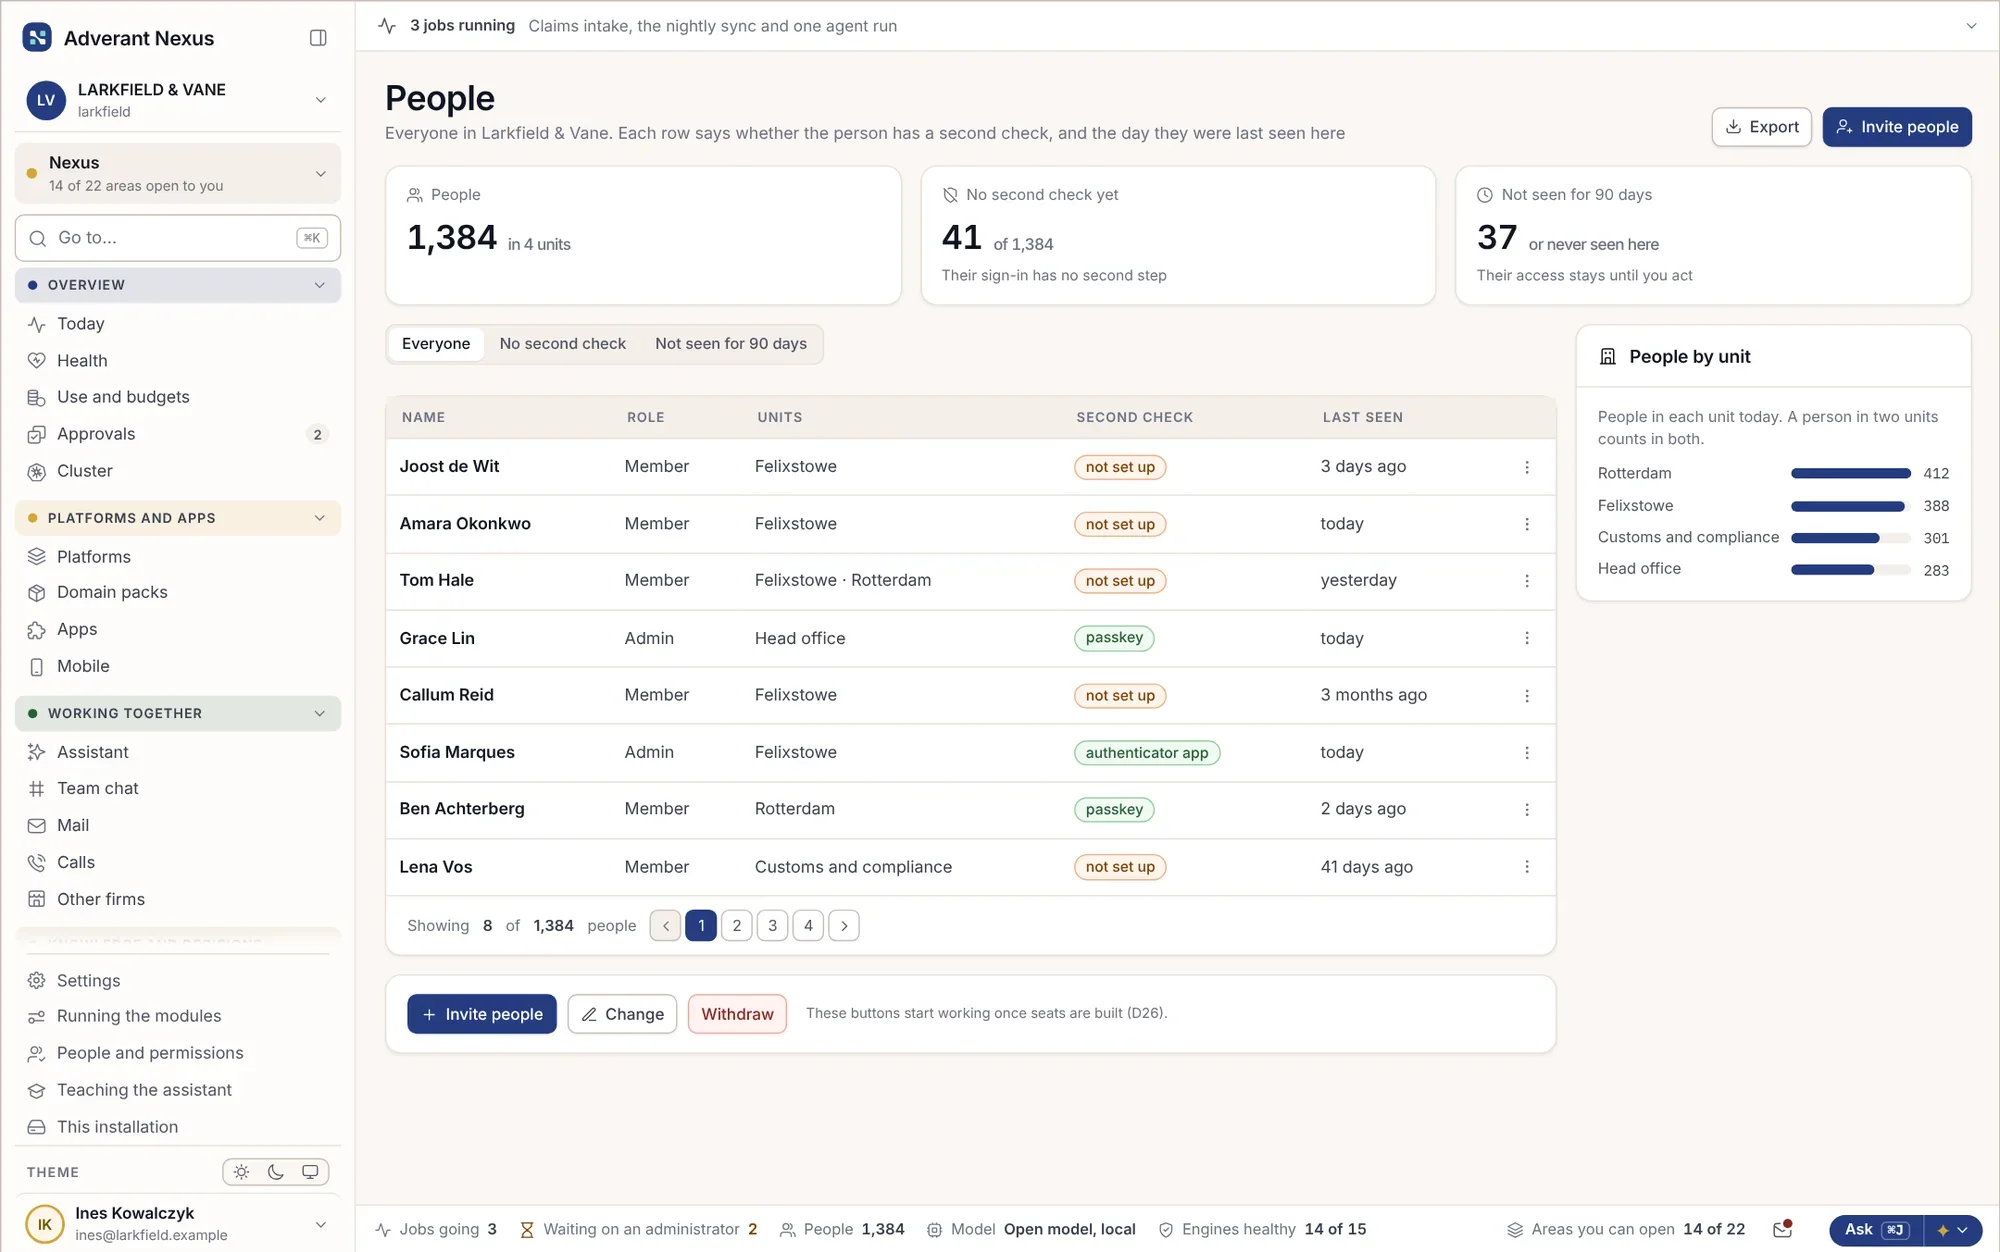This screenshot has height=1252, width=2000.
Task: Open Approvals with 2 pending
Action: [x=178, y=434]
